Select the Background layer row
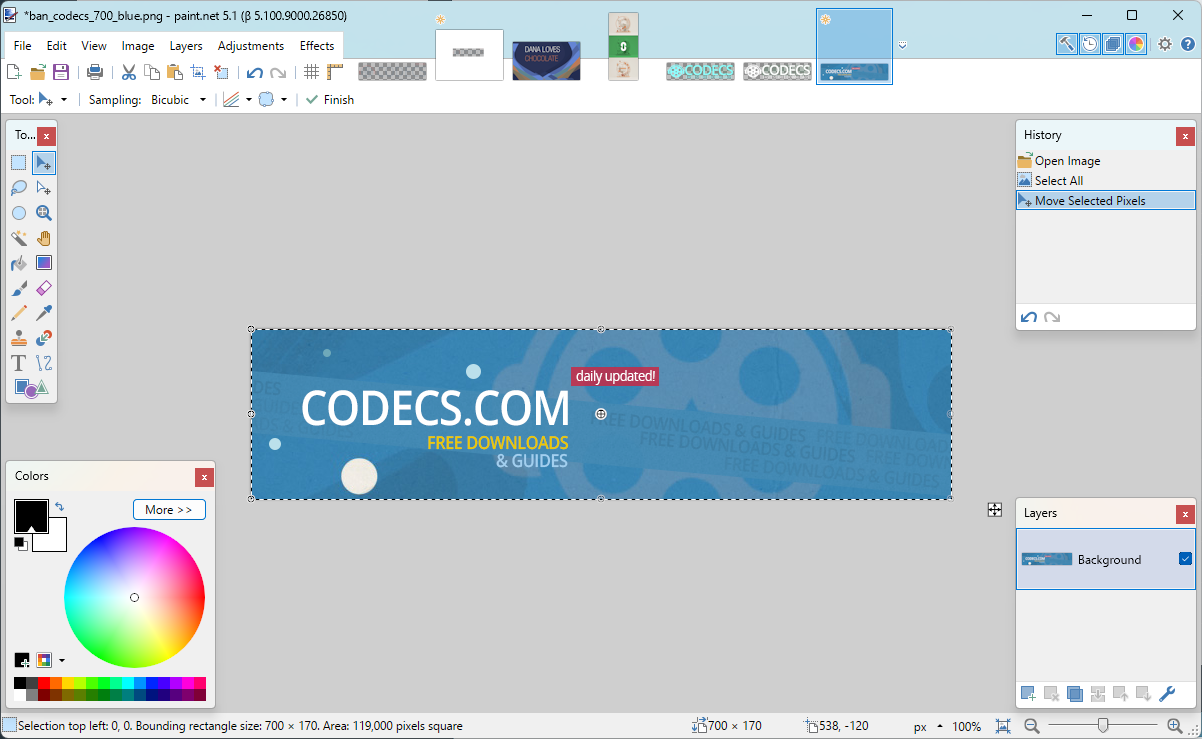This screenshot has width=1202, height=739. click(x=1105, y=559)
